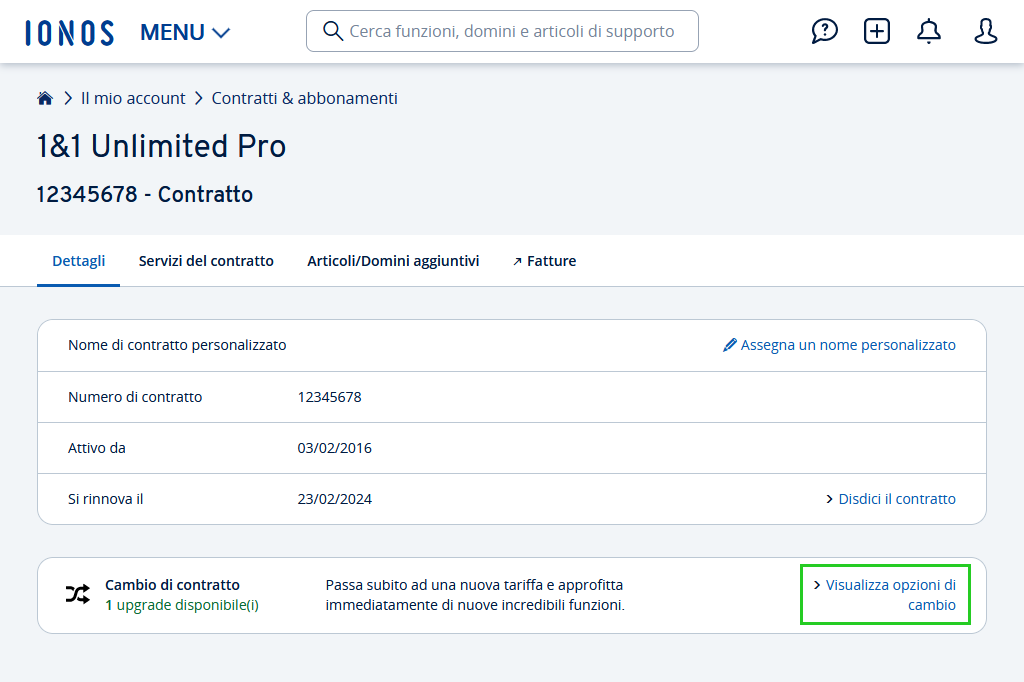Click the renewal date 23/02/2024
The height and width of the screenshot is (682, 1024).
(x=334, y=499)
